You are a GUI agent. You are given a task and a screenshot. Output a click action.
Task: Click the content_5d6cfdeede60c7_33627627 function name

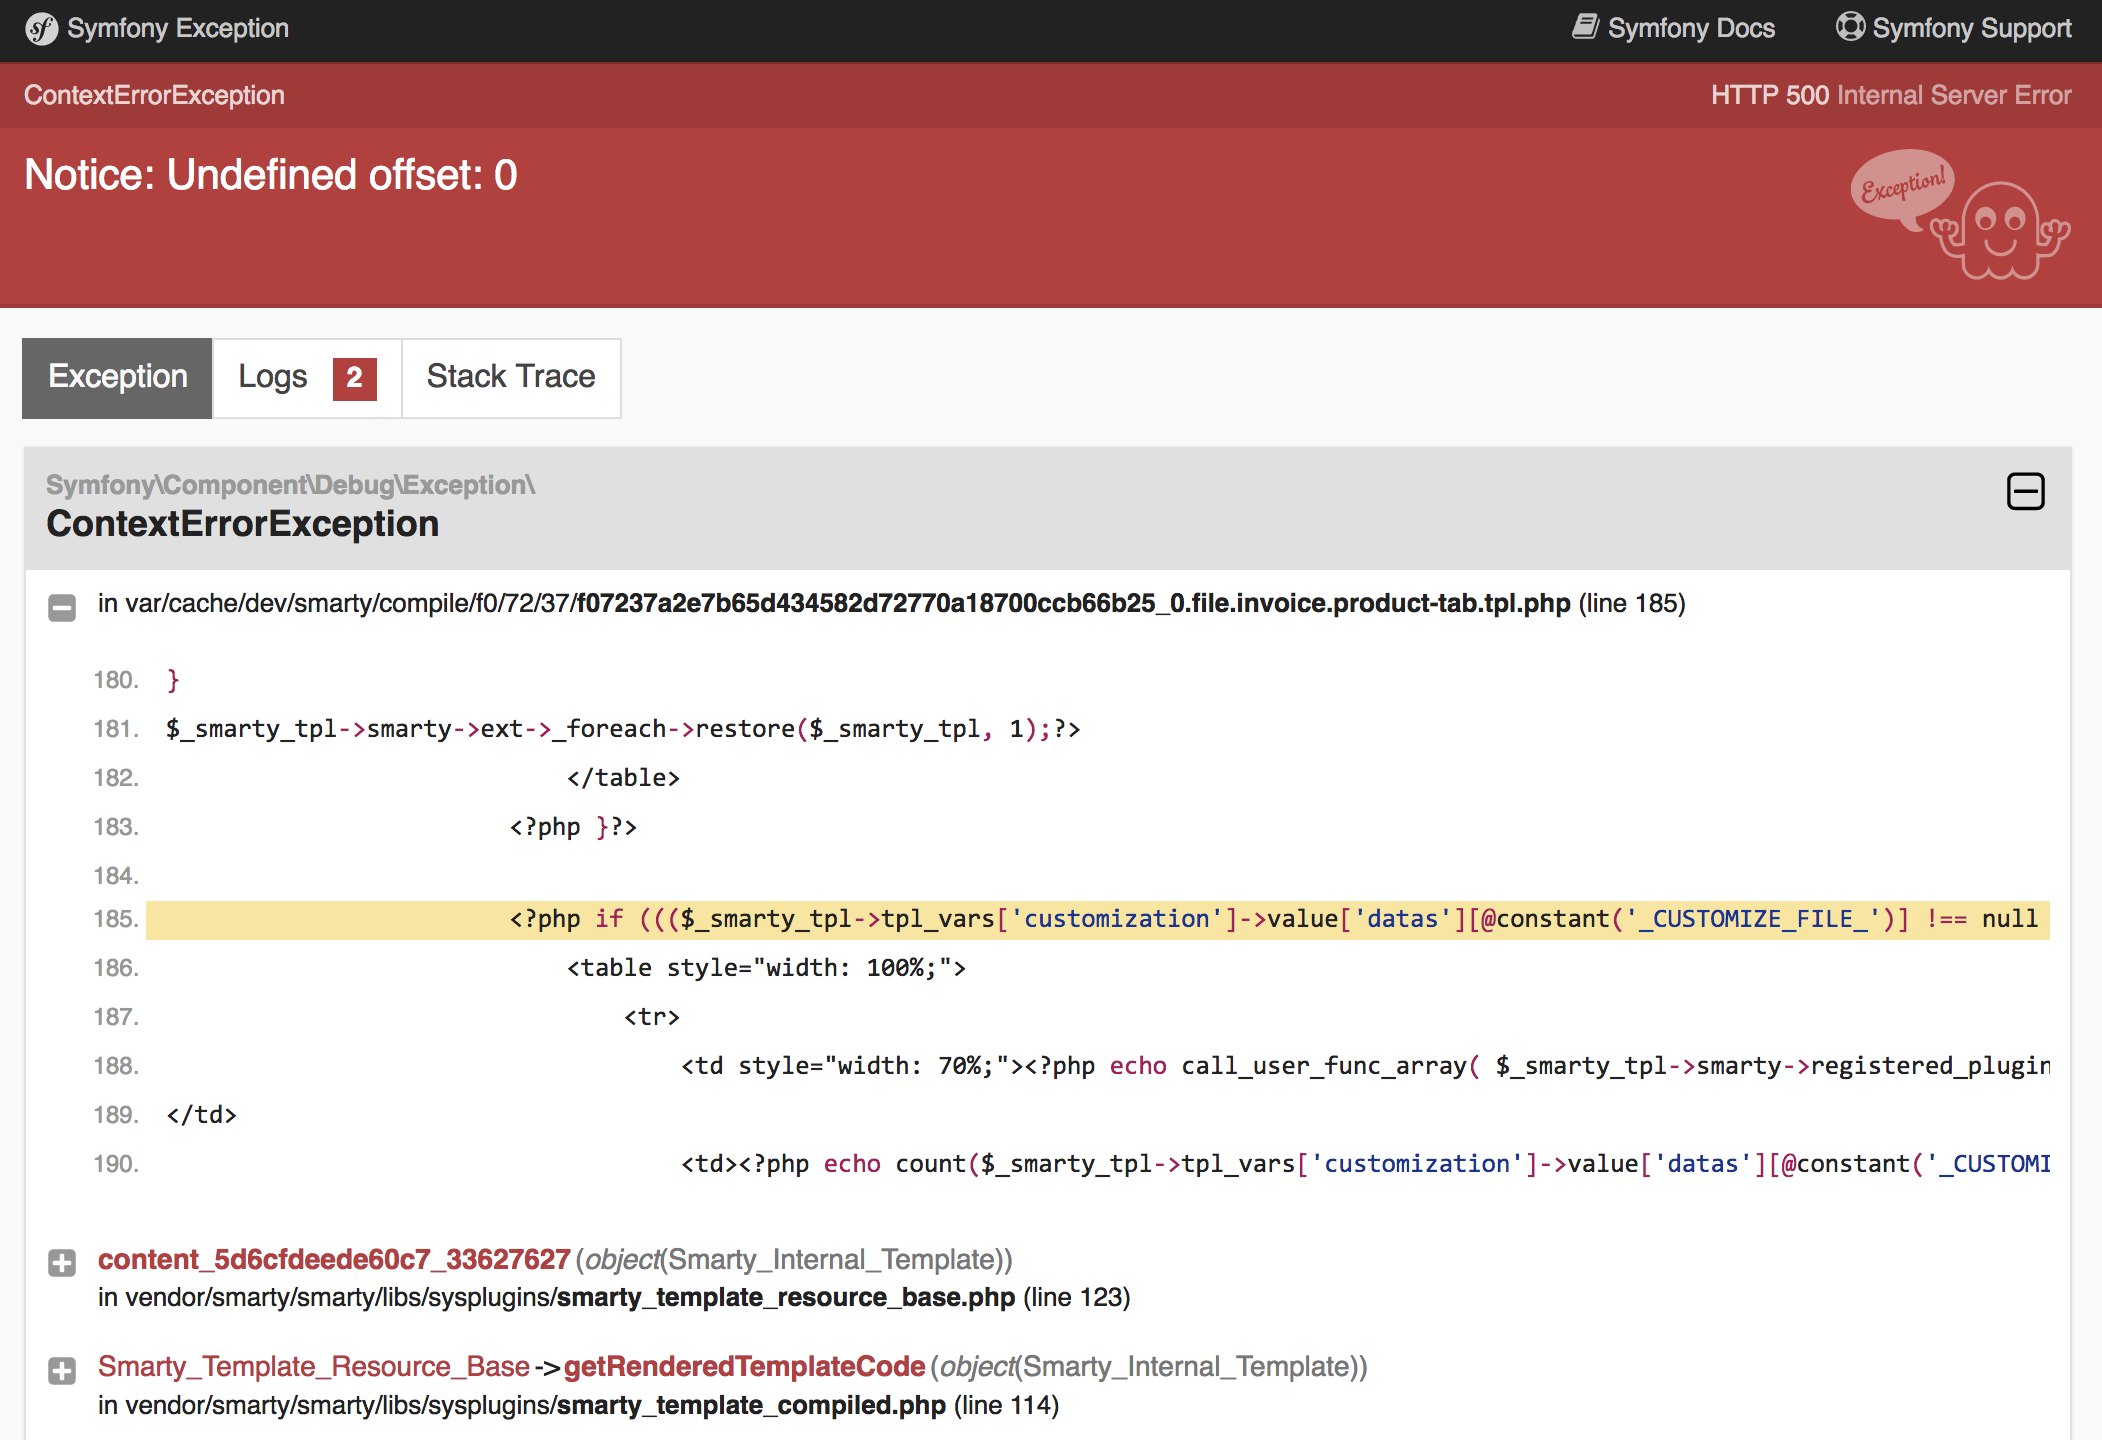click(334, 1259)
